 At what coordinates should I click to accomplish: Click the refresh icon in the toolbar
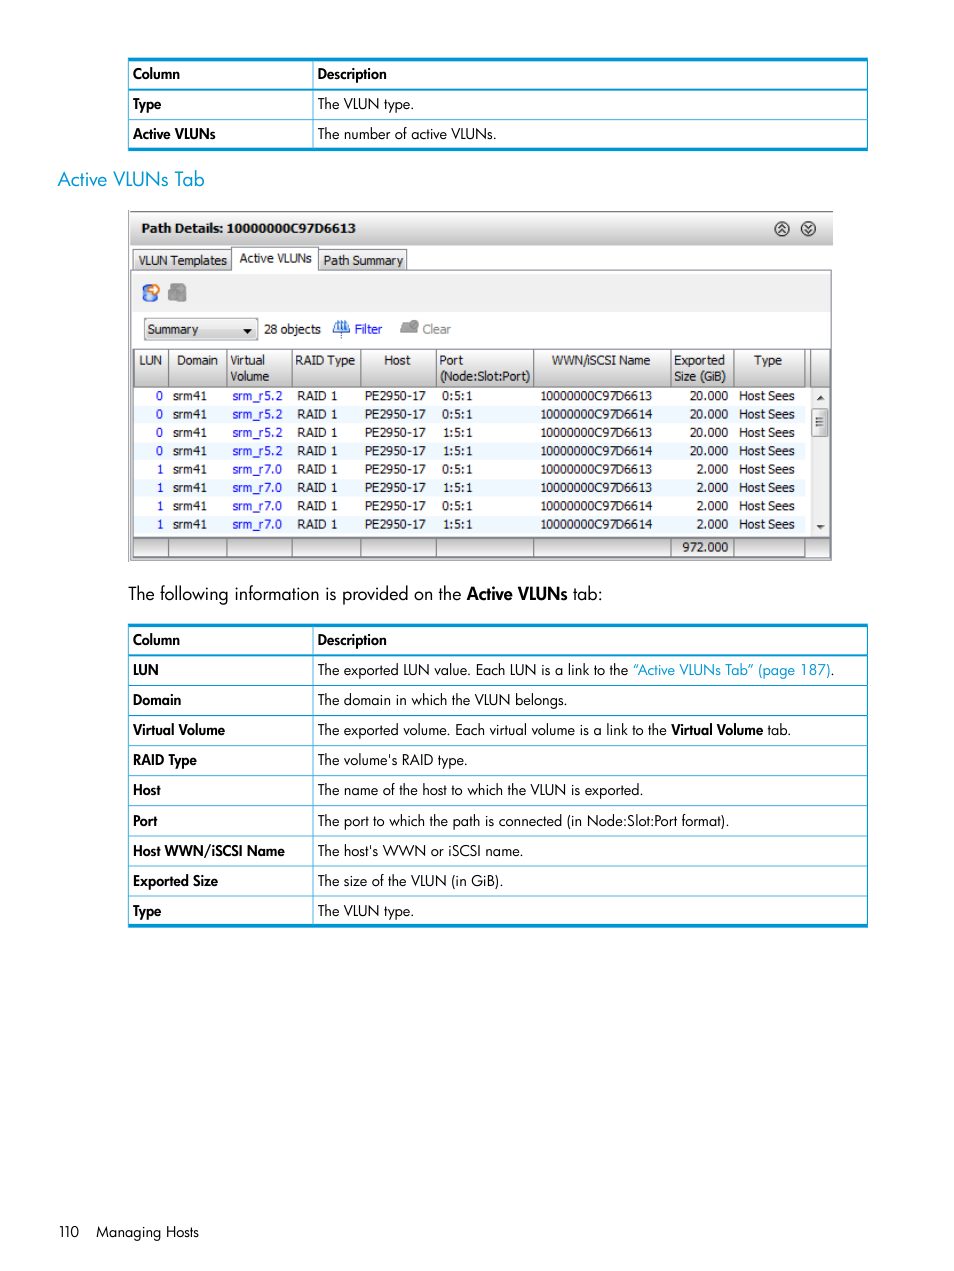coord(150,293)
